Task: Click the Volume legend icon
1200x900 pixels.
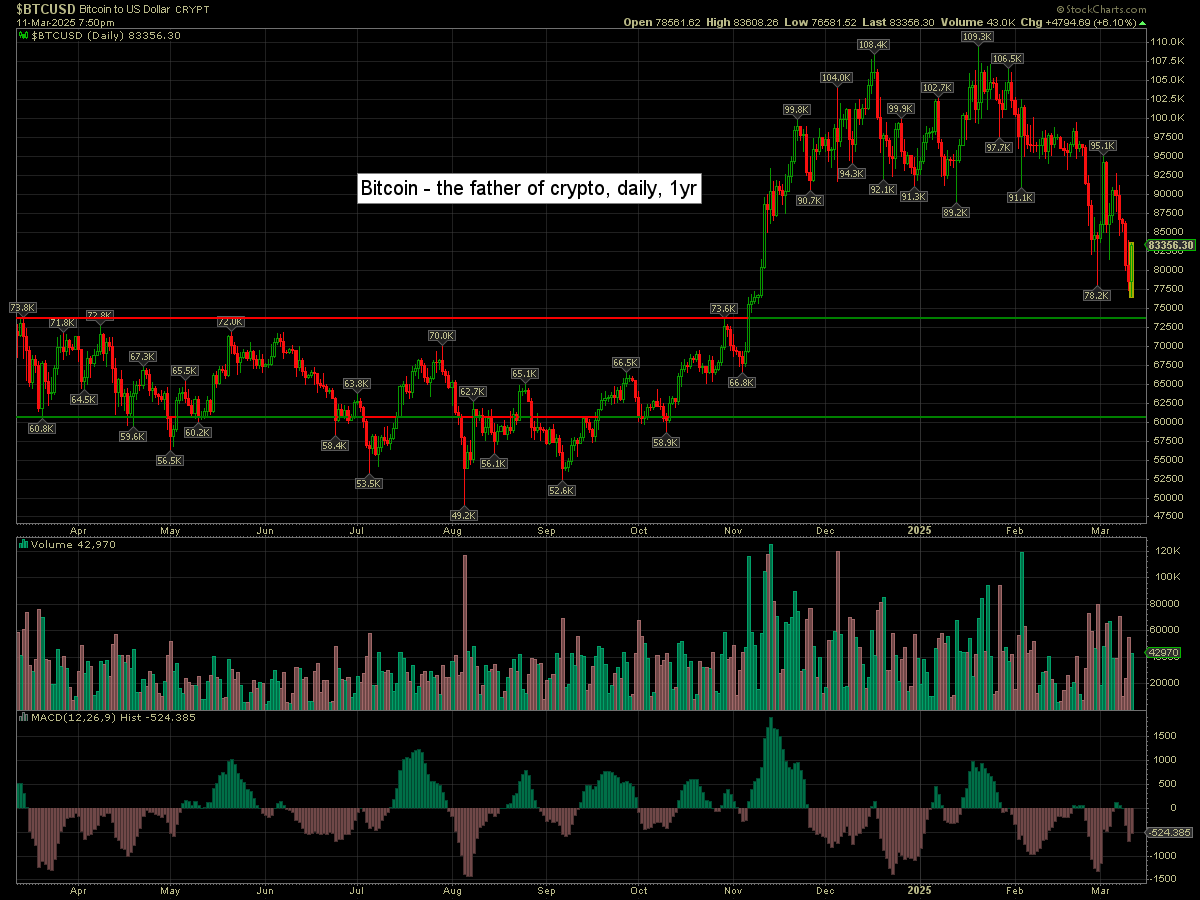Action: (x=24, y=544)
